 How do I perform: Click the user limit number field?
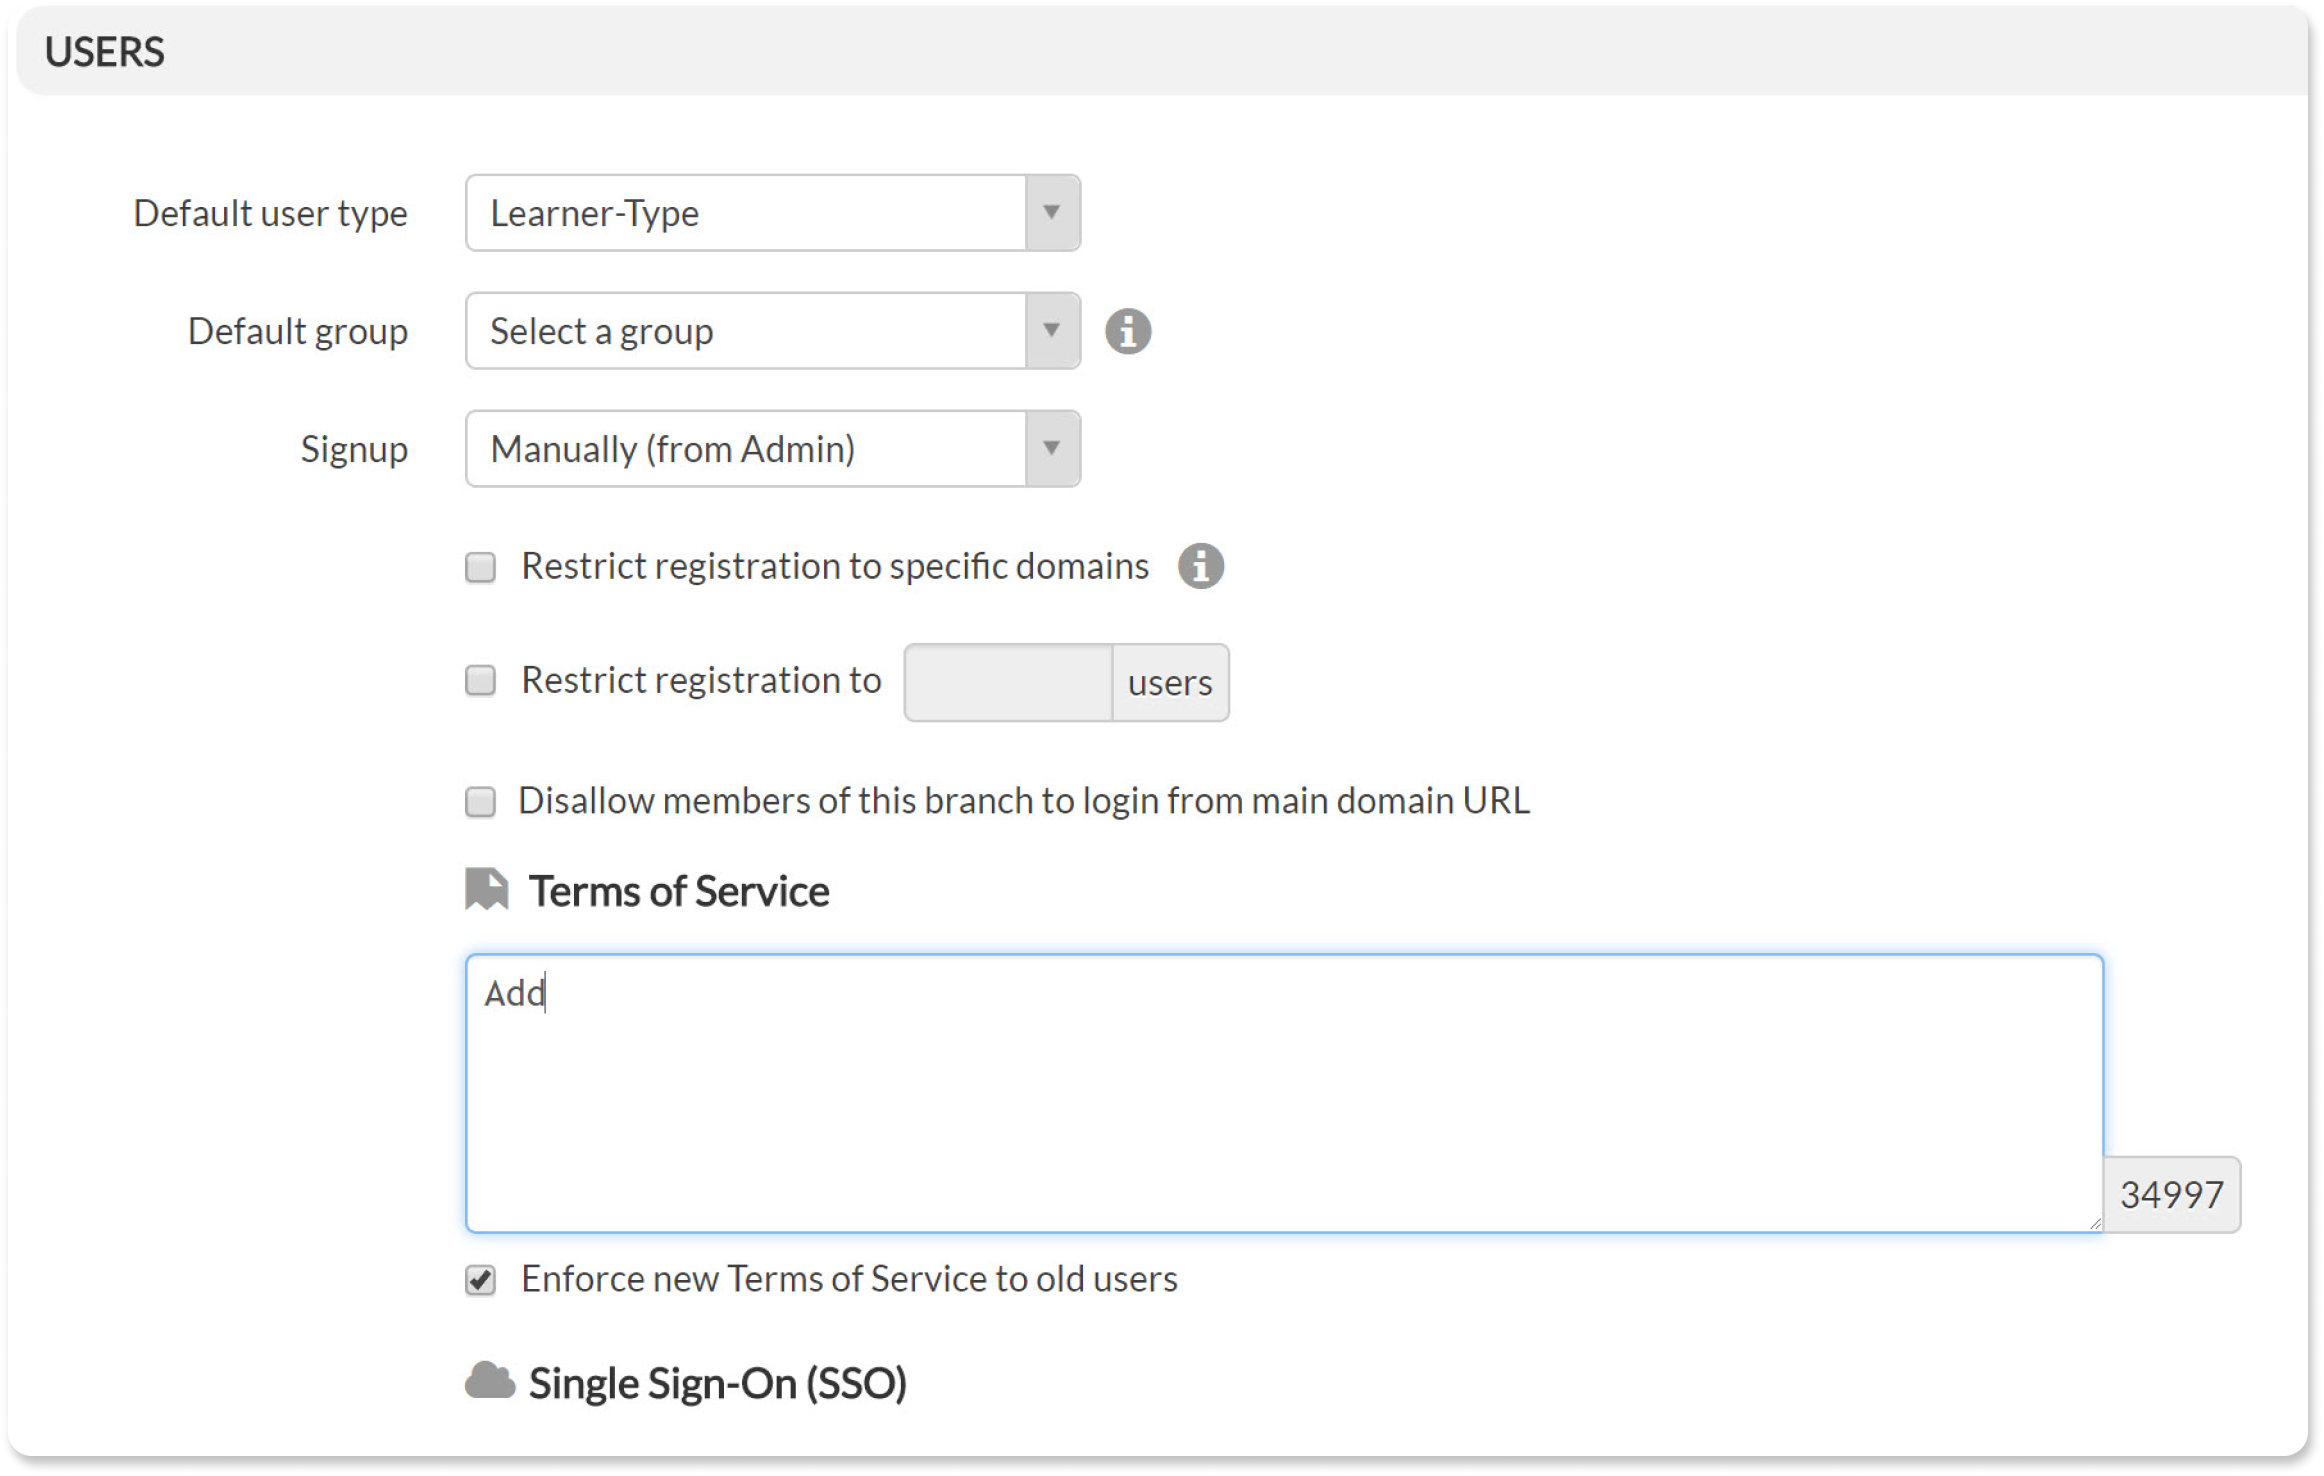pos(1008,683)
